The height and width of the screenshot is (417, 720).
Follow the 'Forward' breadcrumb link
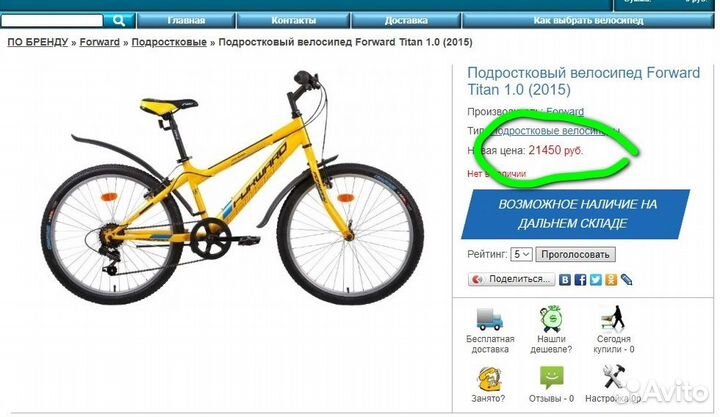tap(100, 42)
